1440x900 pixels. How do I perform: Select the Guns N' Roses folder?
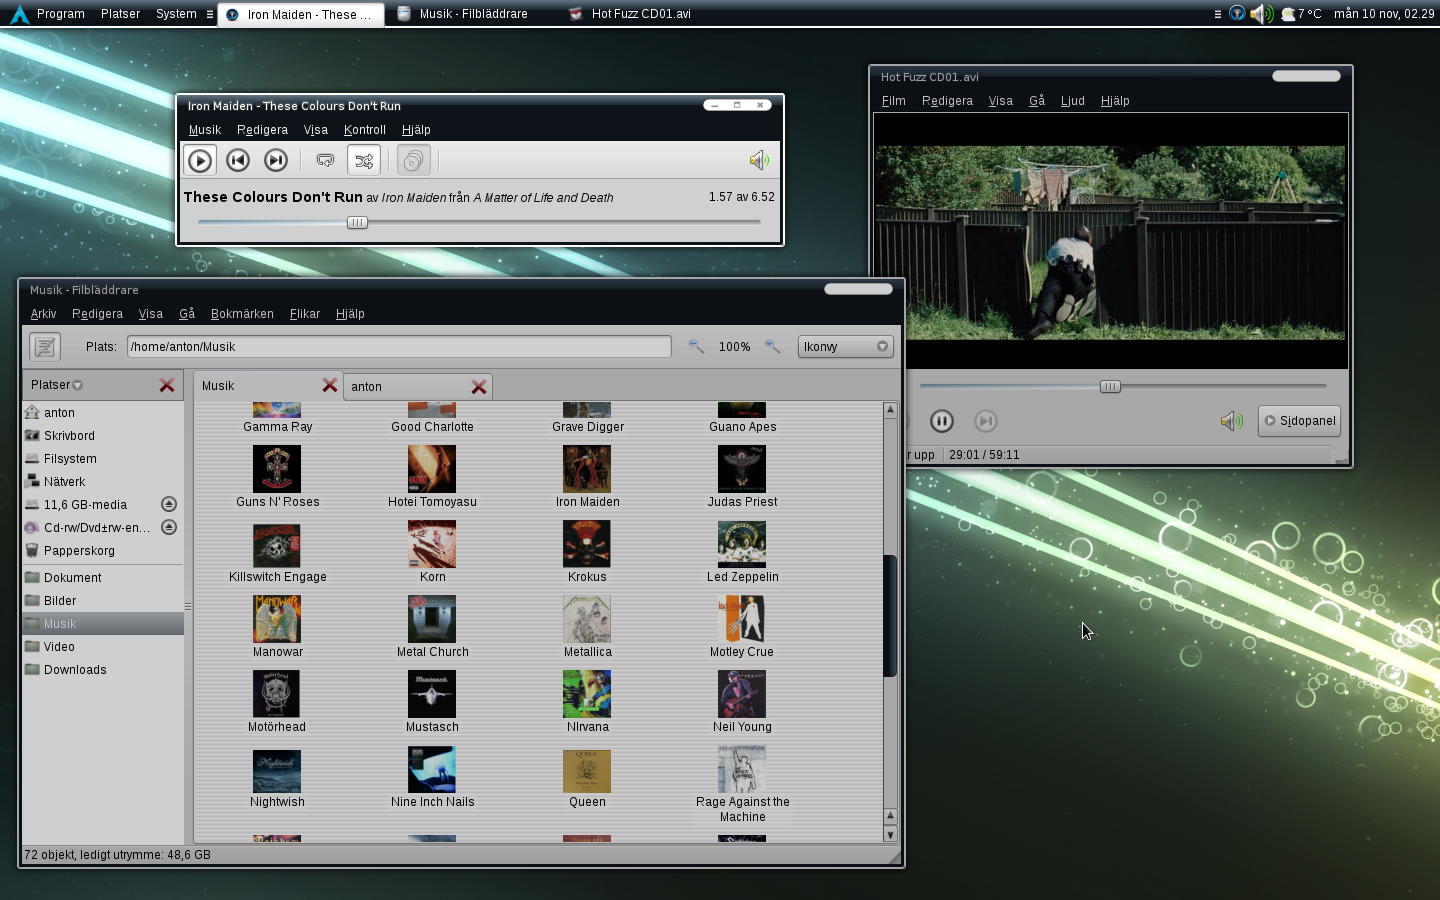point(277,477)
